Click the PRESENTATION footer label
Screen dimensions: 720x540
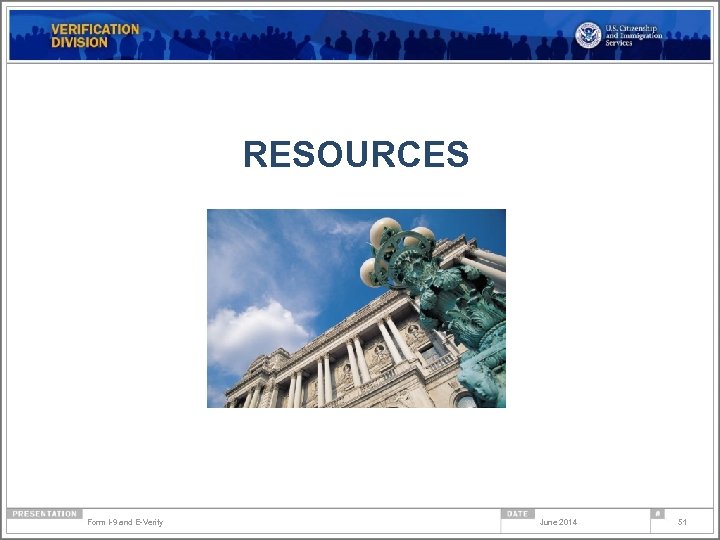[x=45, y=514]
